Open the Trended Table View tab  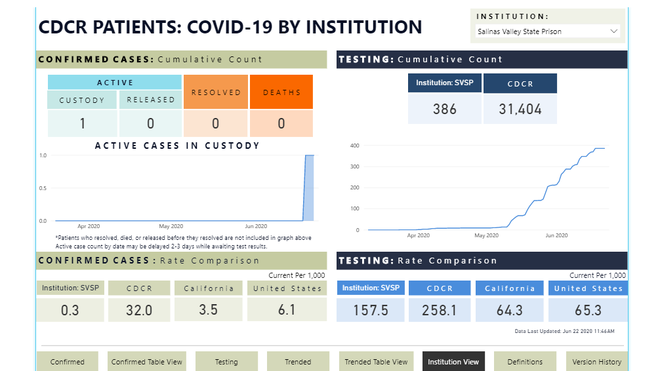tap(376, 361)
